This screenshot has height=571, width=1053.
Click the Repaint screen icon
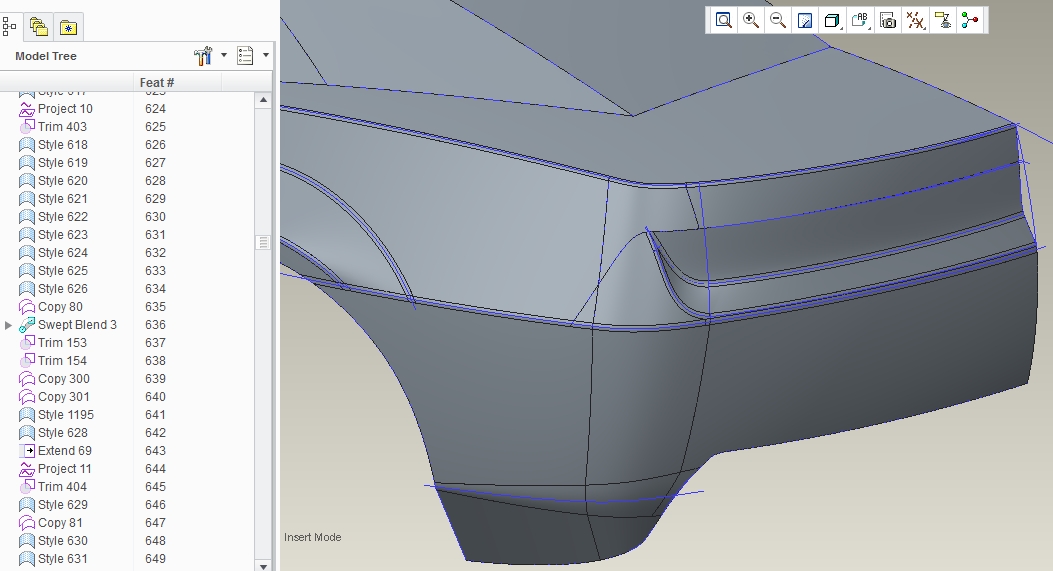click(805, 20)
